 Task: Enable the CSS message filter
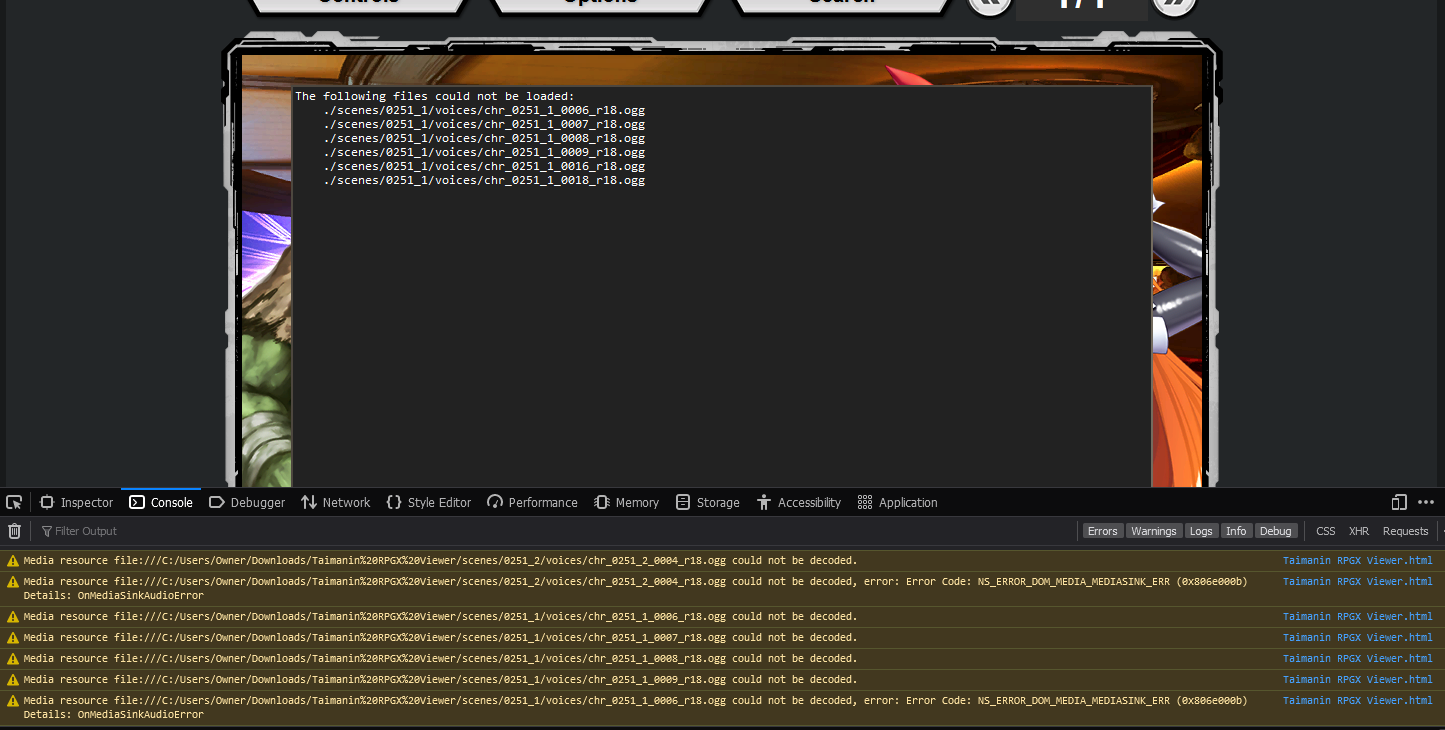(1326, 531)
